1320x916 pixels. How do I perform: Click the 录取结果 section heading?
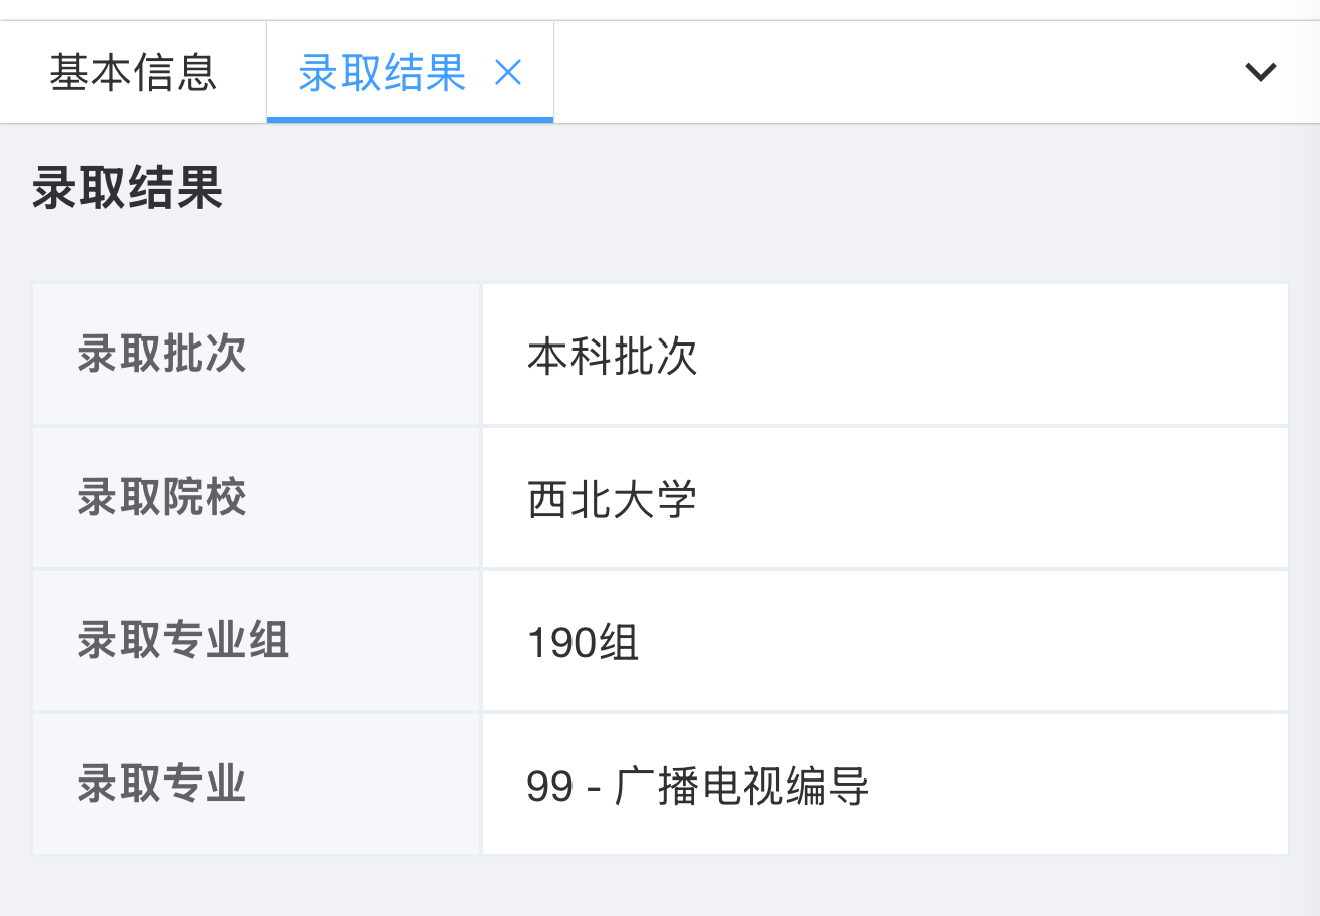[x=127, y=188]
